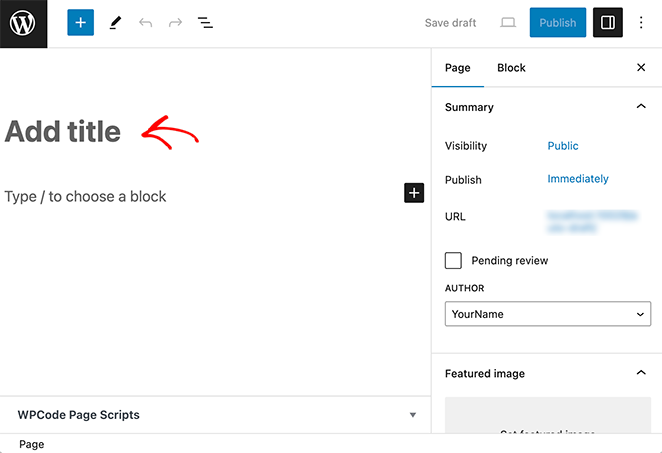Toggle the Settings sidebar panel icon
Viewport: 662px width, 453px height.
(607, 23)
